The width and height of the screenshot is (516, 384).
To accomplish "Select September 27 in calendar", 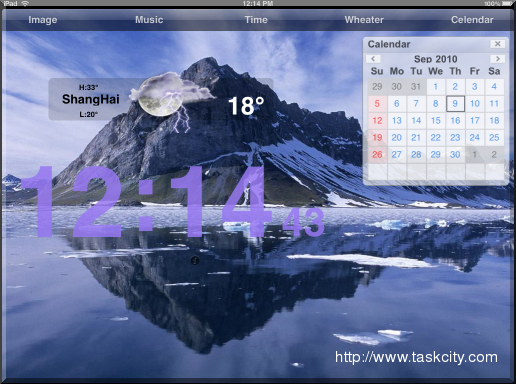I will 397,155.
